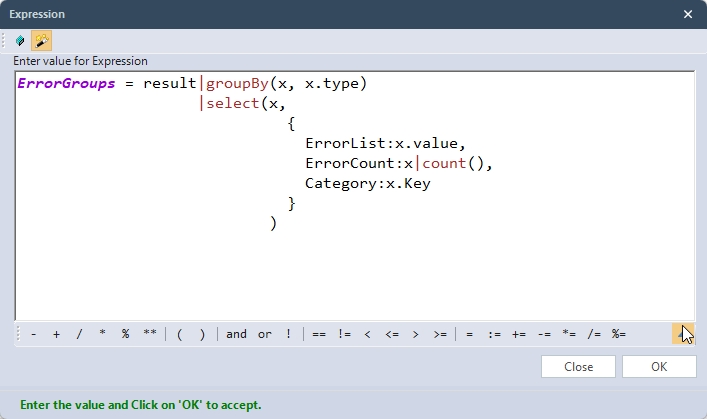
Task: Insert the minus operator
Action: [33, 334]
